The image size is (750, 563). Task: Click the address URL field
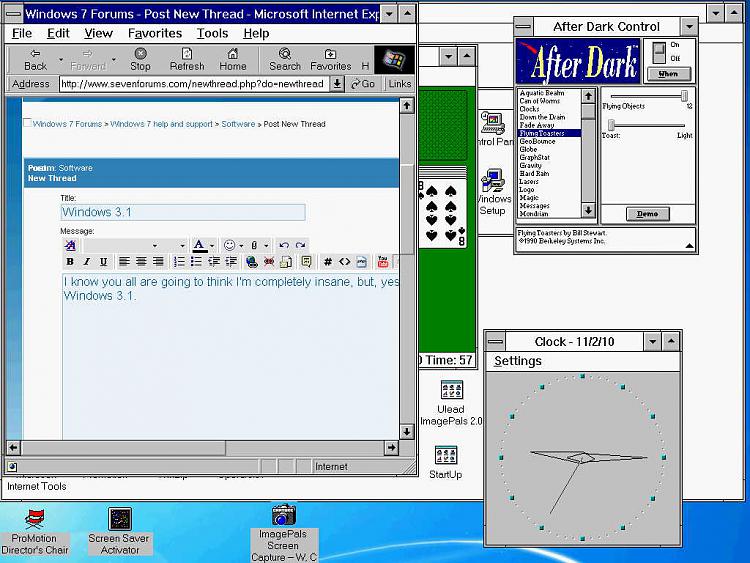click(194, 84)
